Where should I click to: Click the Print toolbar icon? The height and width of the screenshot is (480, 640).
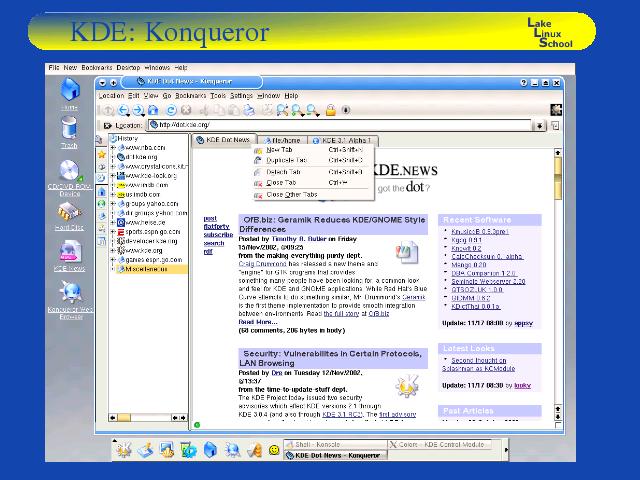click(x=249, y=110)
